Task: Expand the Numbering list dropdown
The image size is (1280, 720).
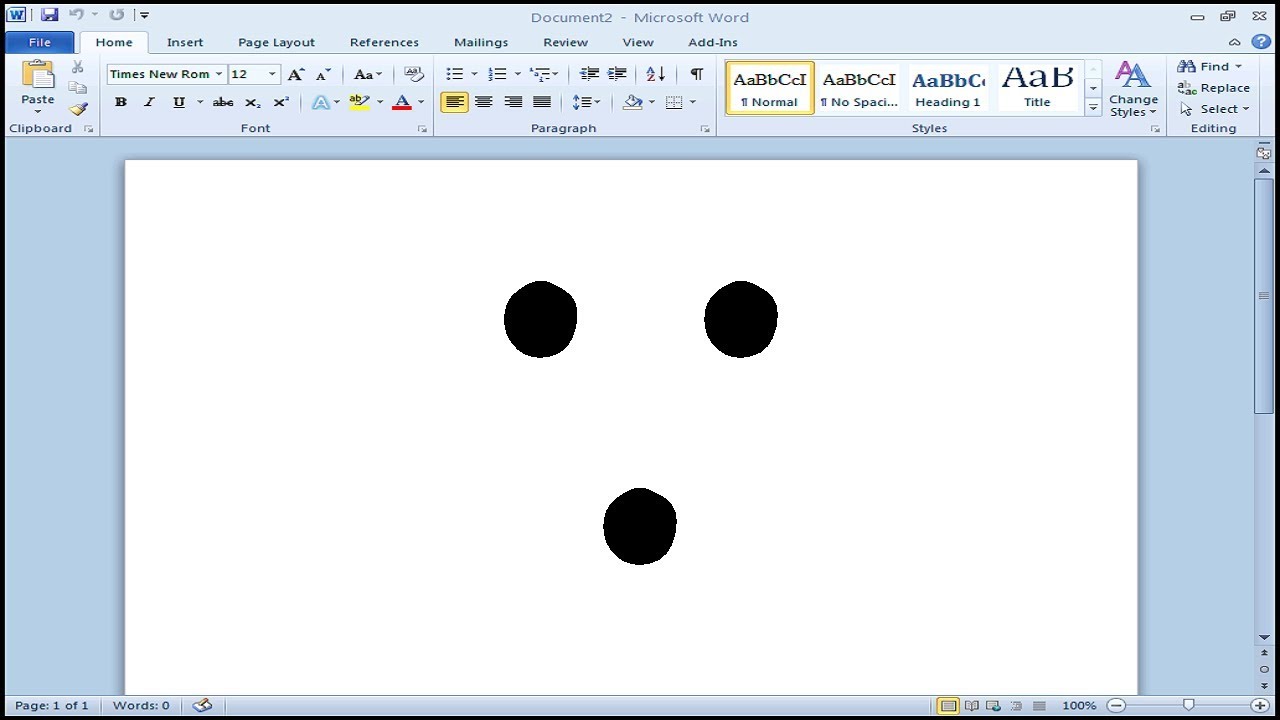Action: coord(517,74)
